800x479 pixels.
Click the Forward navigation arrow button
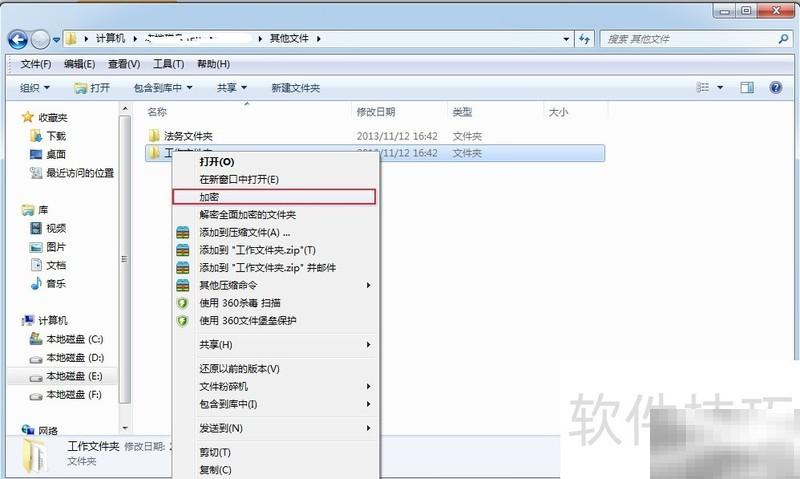tap(40, 39)
